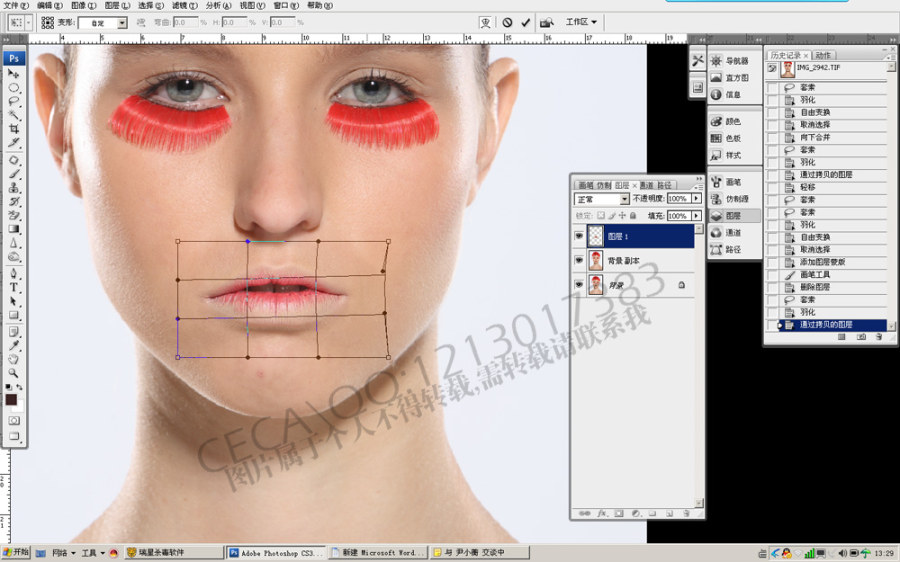900x562 pixels.
Task: Select the Eyedropper tool
Action: pyautogui.click(x=14, y=346)
